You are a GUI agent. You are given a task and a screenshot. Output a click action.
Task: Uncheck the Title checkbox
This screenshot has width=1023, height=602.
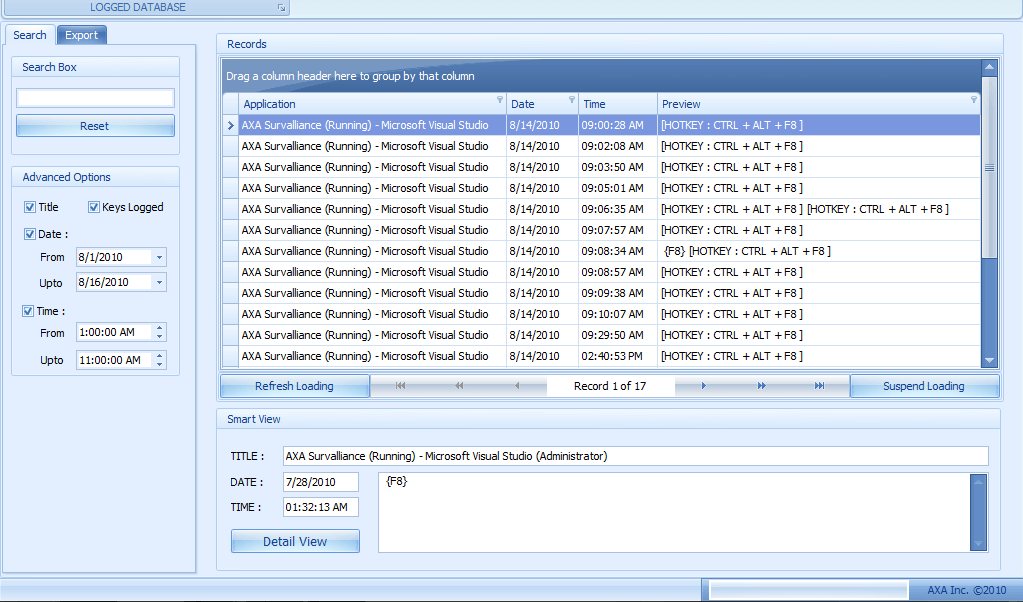click(30, 208)
